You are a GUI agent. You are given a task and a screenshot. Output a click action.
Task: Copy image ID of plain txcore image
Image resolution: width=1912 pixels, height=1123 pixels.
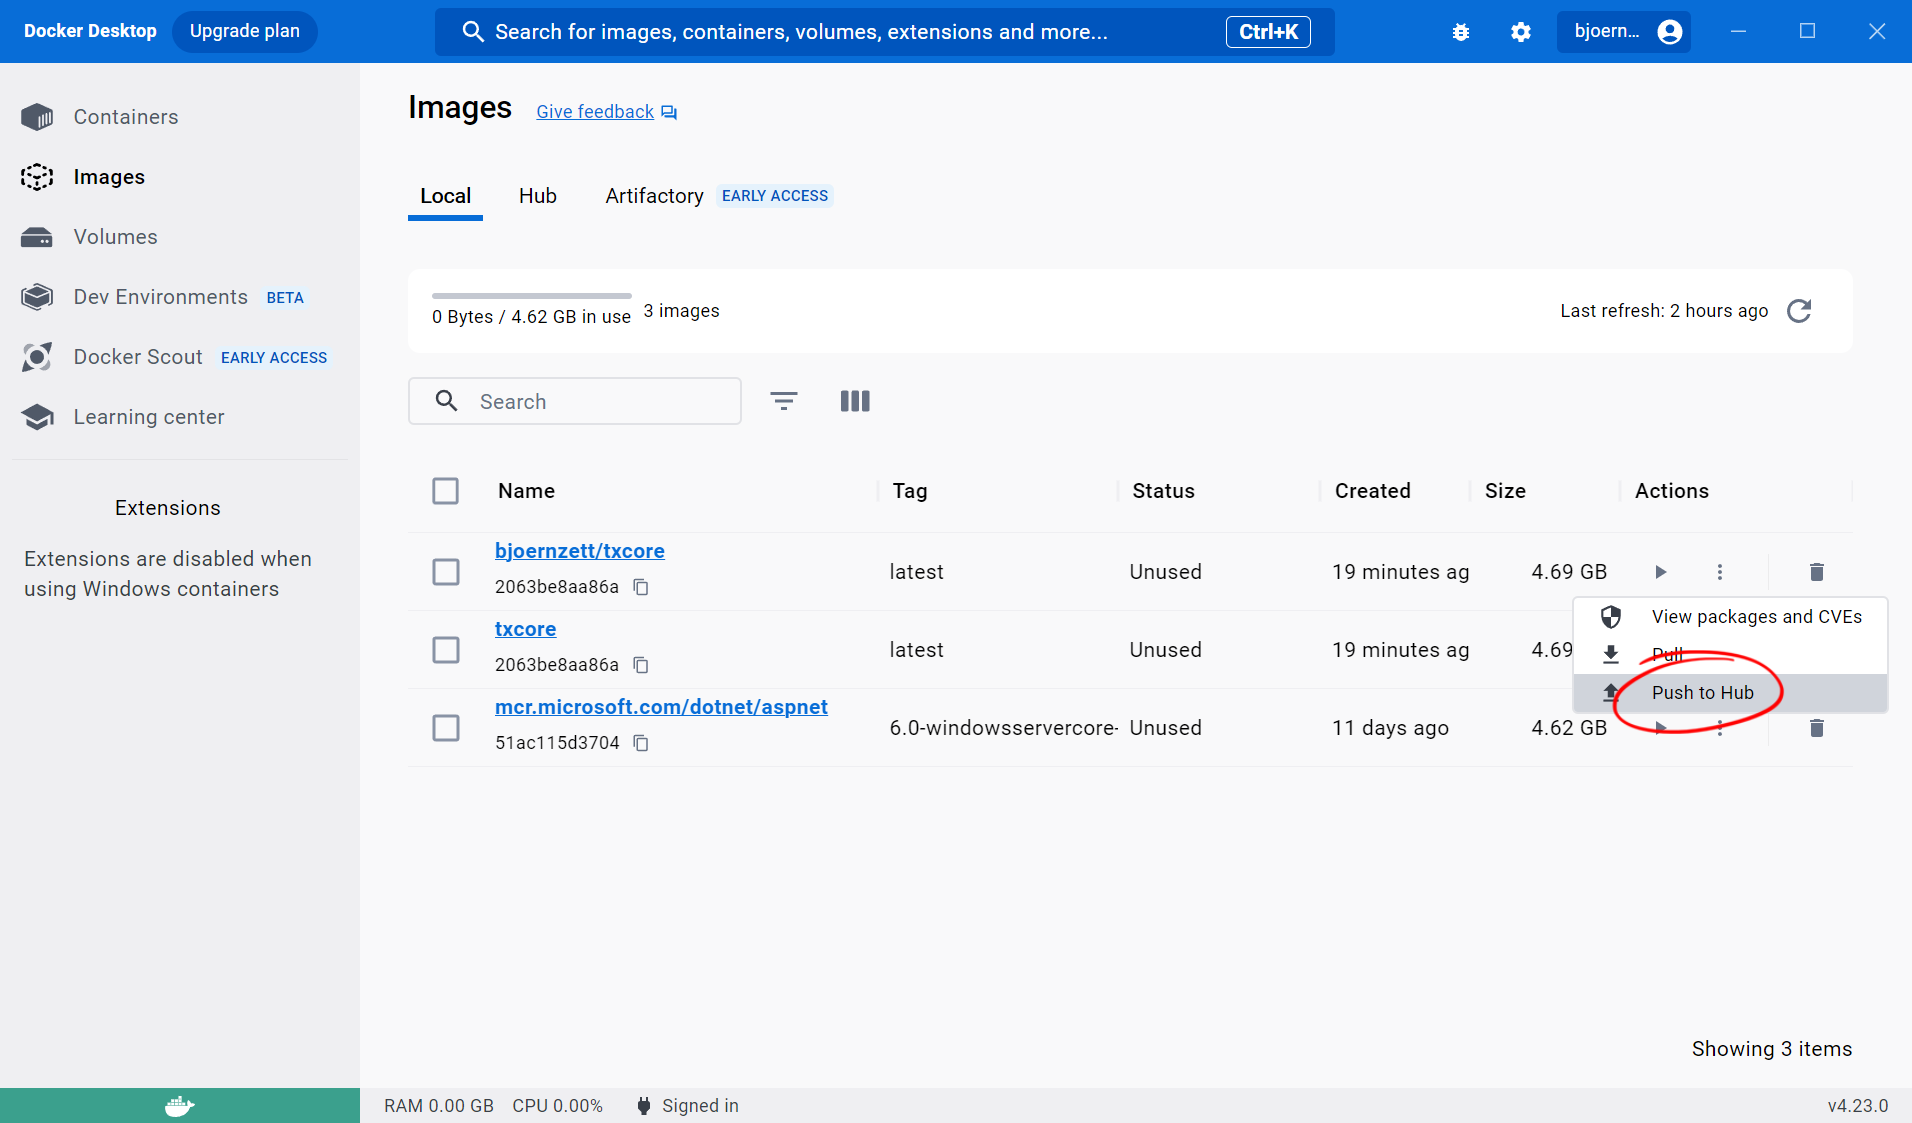641,665
